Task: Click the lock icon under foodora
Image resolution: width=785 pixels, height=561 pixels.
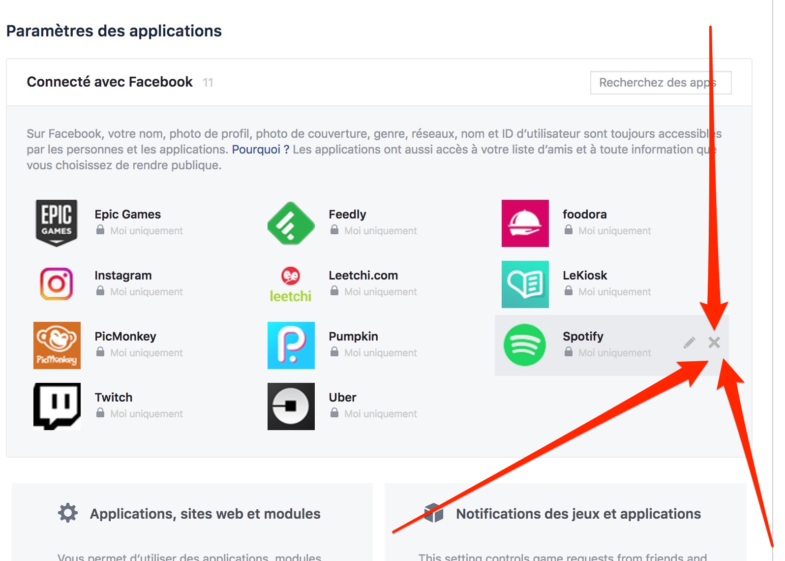Action: 568,230
